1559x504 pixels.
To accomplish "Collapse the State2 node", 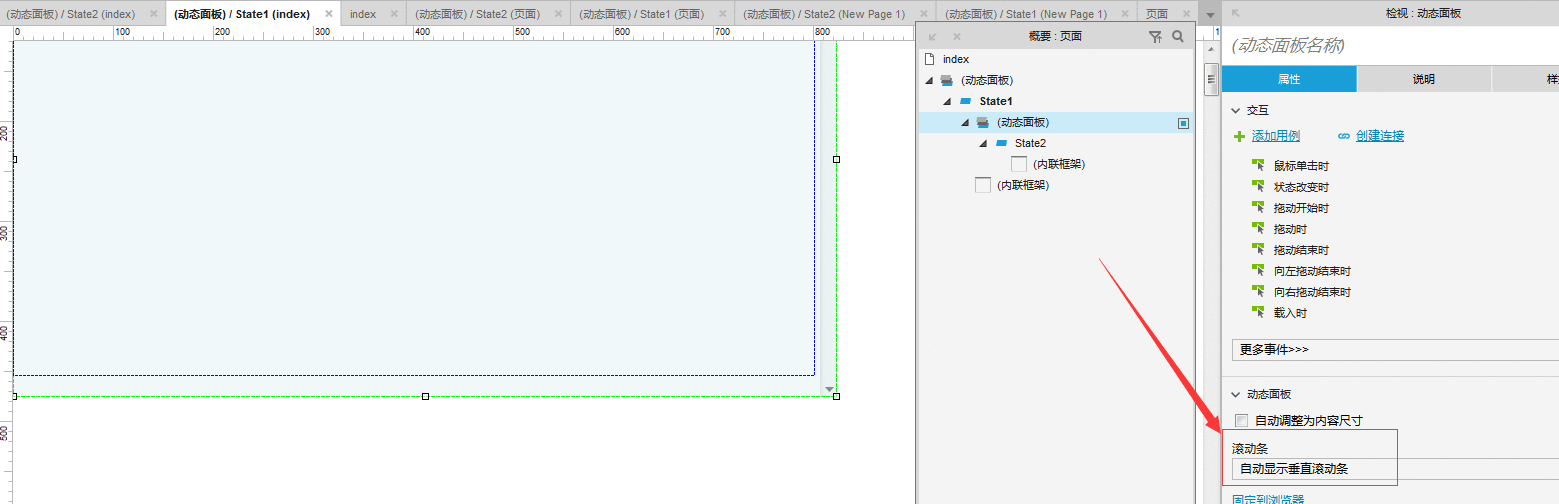I will (x=982, y=143).
